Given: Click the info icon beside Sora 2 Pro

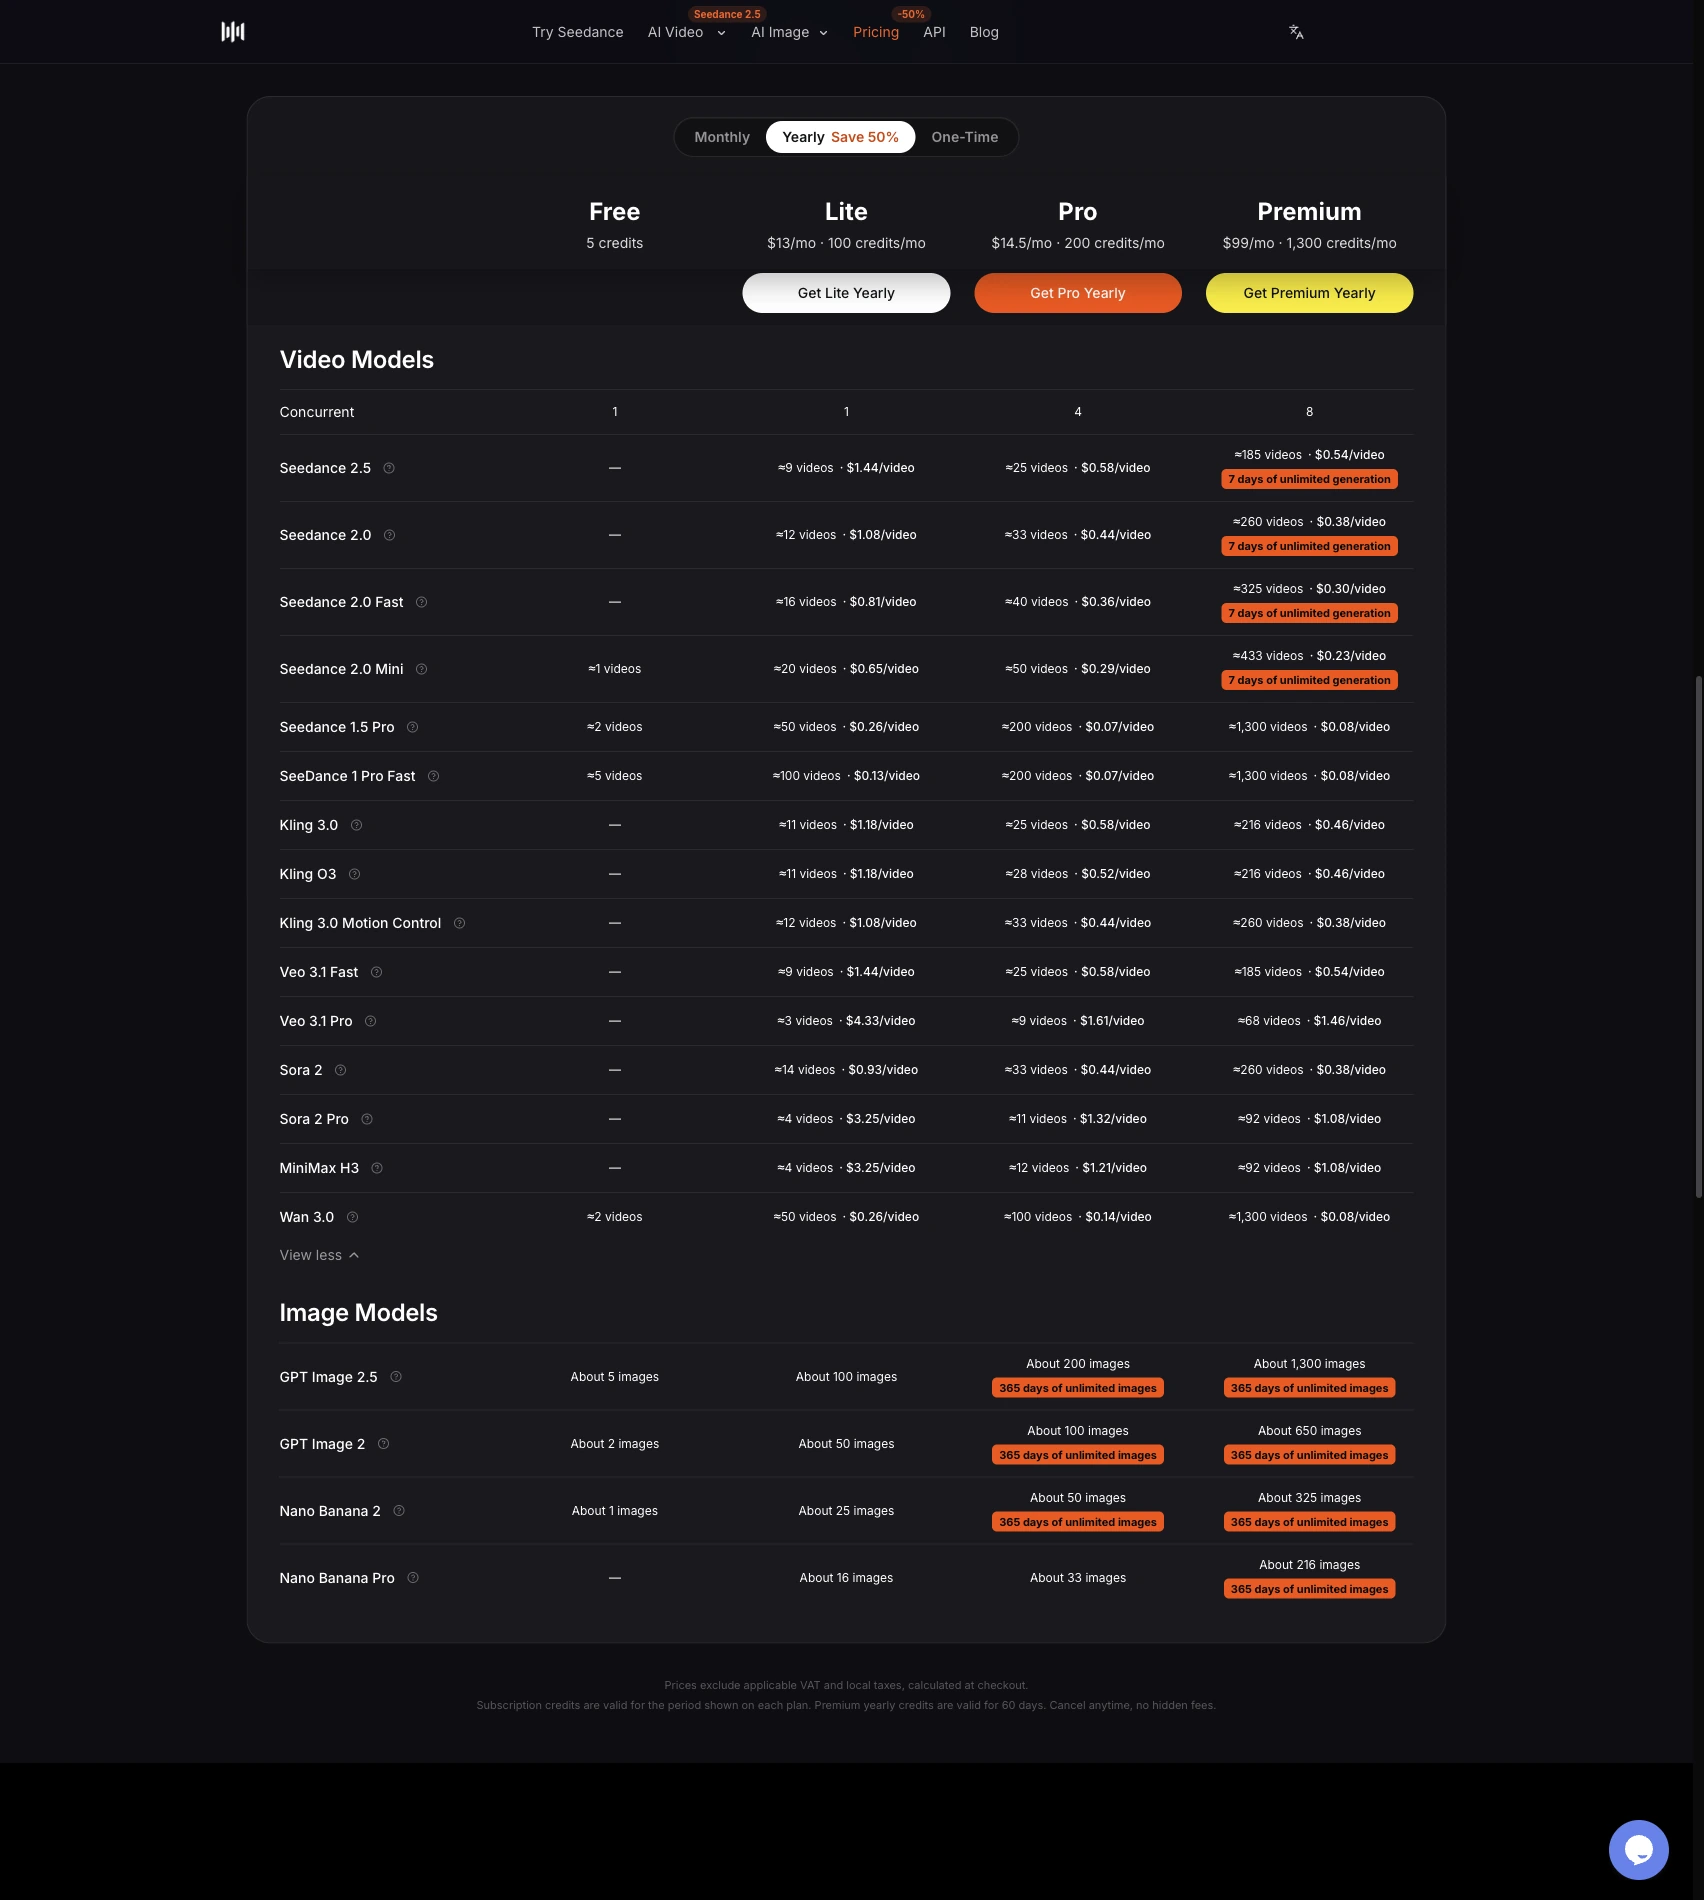Looking at the screenshot, I should coord(366,1119).
